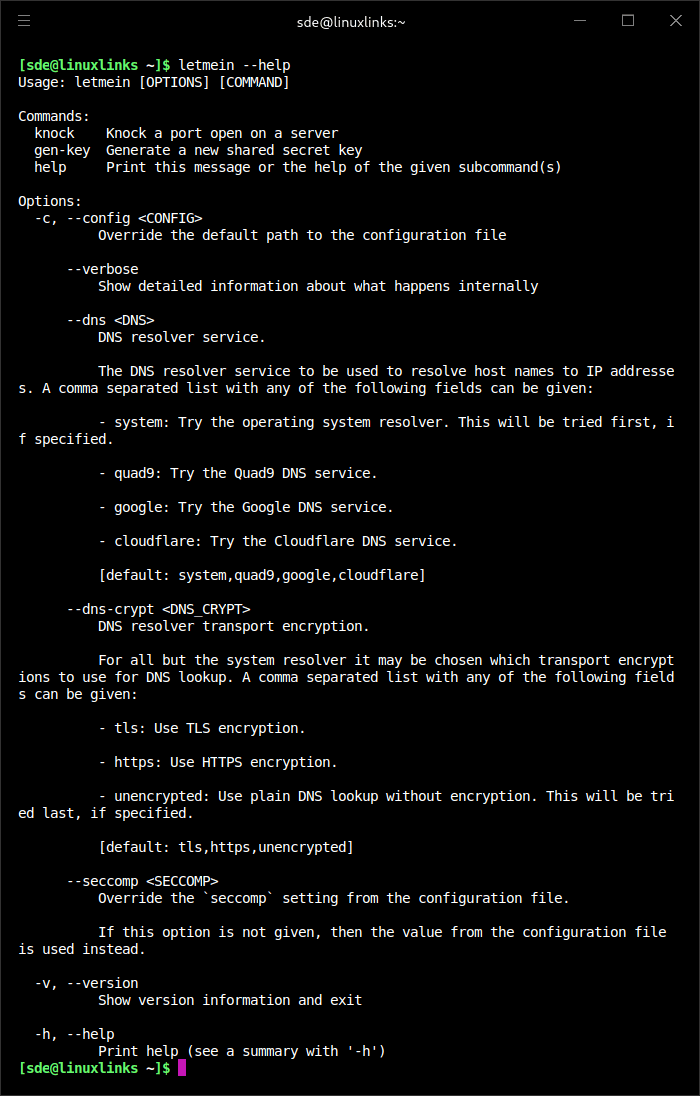Click the 'cloudflare: Try the Cloudflare DNS service' line

tap(278, 541)
